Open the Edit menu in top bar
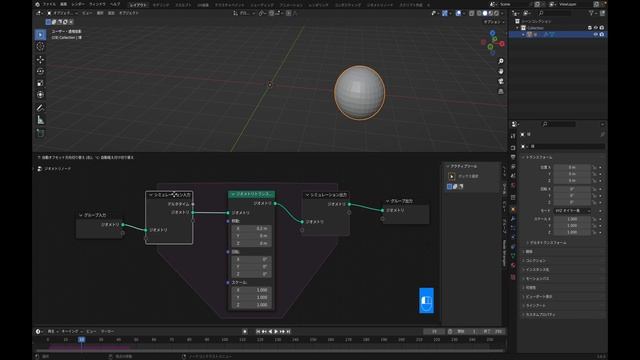640x360 pixels. pyautogui.click(x=64, y=4)
